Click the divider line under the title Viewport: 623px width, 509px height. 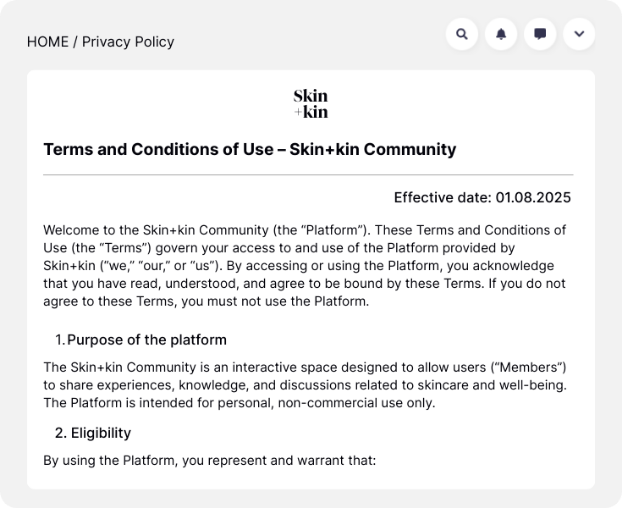[308, 175]
